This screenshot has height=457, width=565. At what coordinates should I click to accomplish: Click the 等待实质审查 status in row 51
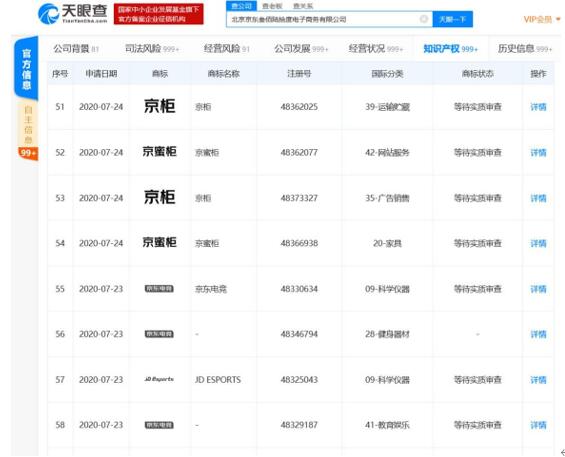tap(477, 107)
